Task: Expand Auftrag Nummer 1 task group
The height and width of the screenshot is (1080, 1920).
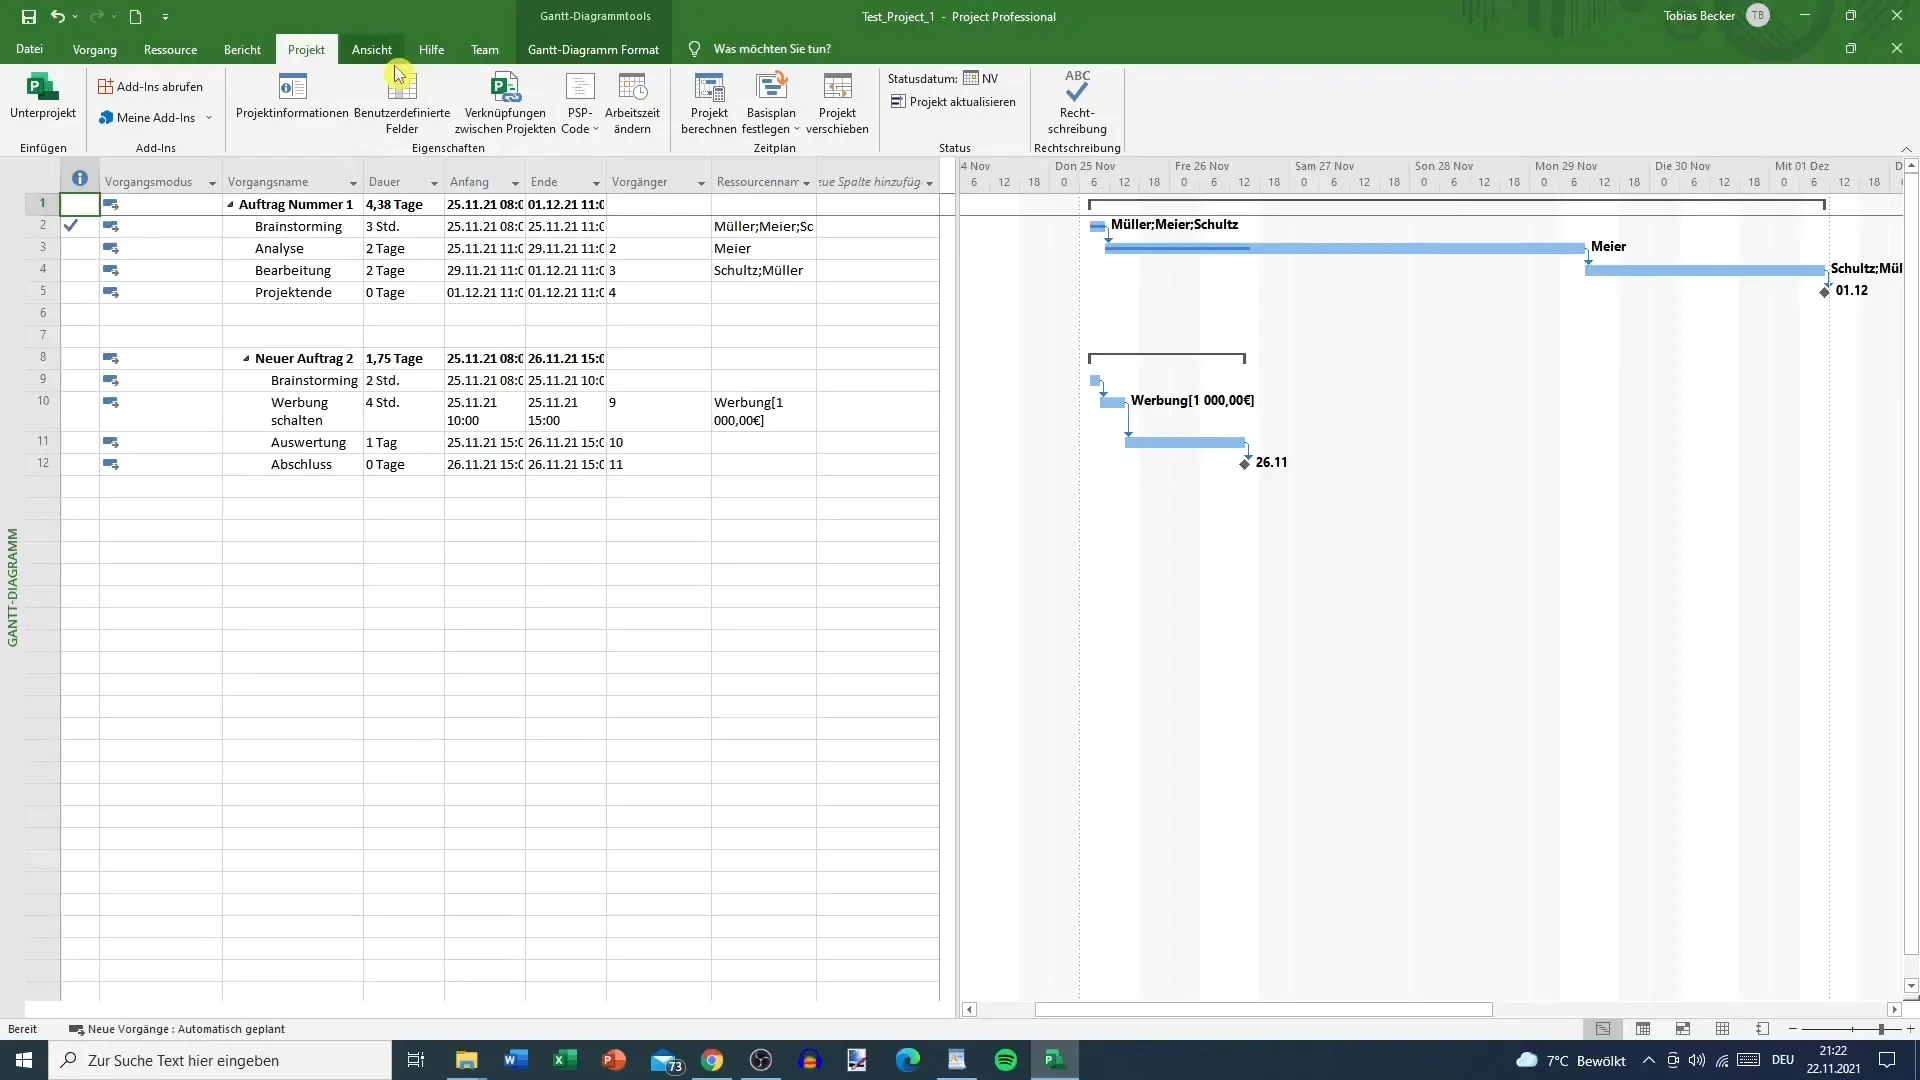Action: (x=229, y=204)
